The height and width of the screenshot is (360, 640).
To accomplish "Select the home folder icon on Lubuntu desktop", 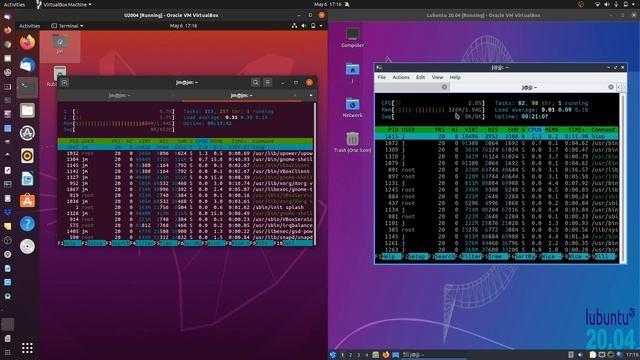I will (352, 73).
